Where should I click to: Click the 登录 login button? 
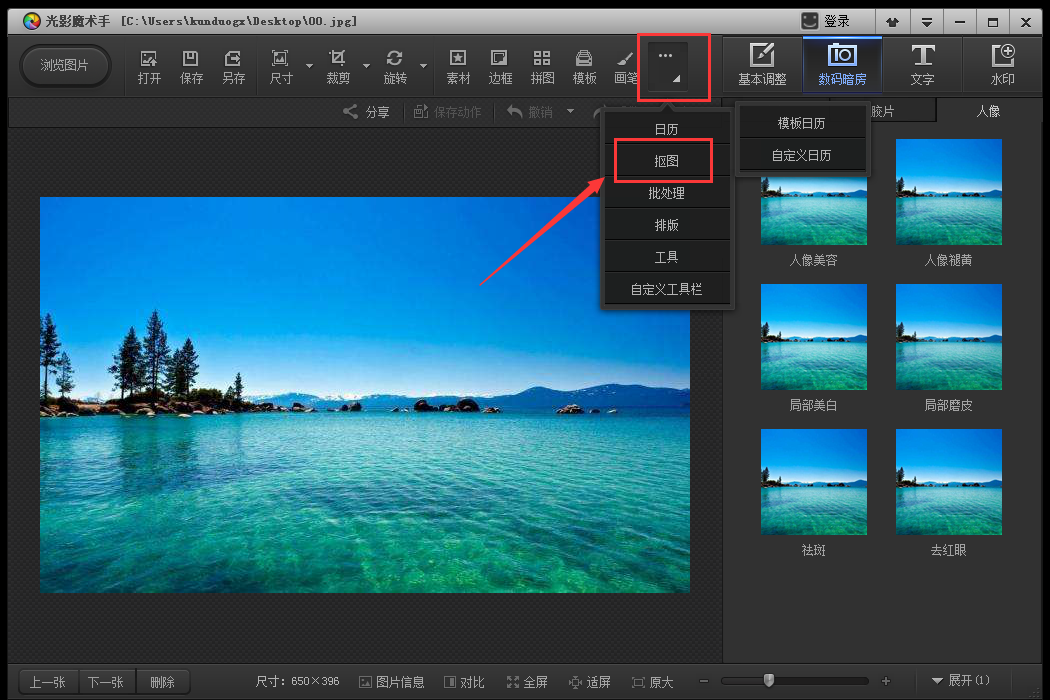click(838, 20)
